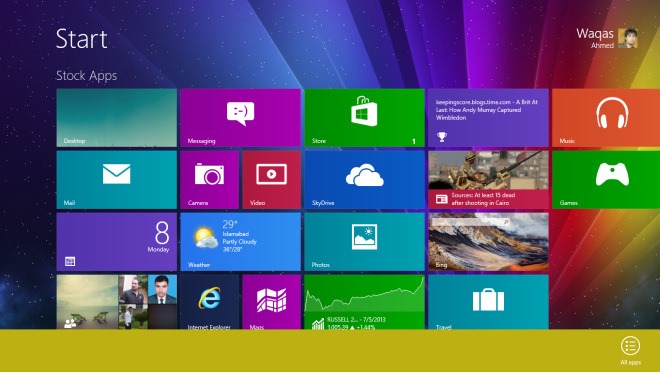This screenshot has height=373, width=660.
Task: Launch the Windows Store tile
Action: tap(365, 117)
